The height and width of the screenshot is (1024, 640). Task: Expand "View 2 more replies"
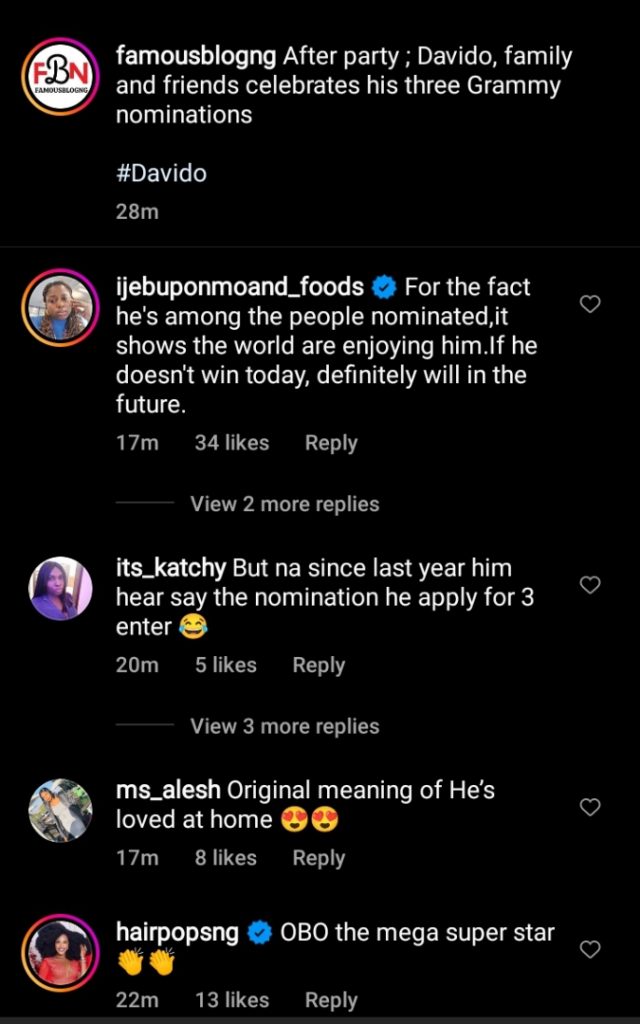point(284,504)
